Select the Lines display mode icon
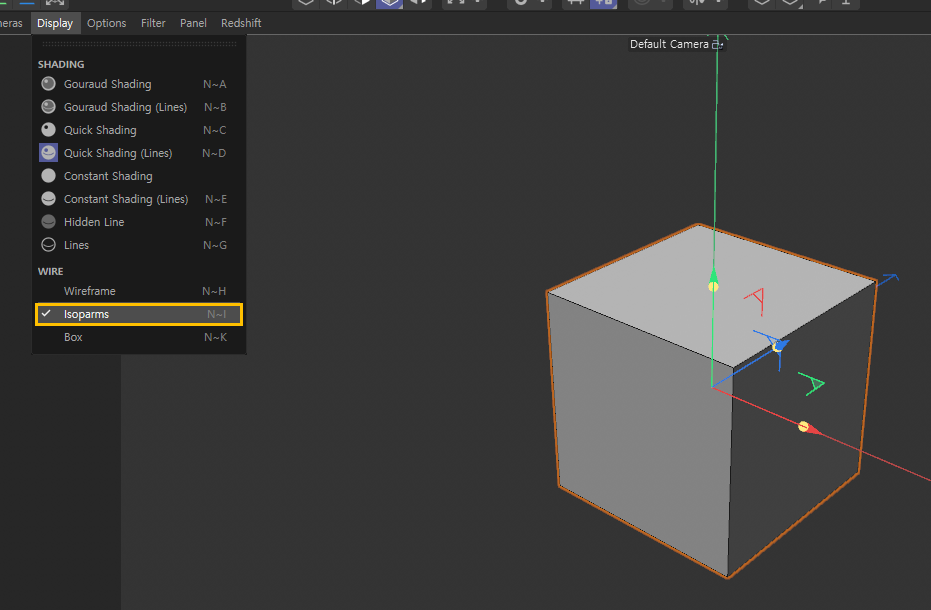931x610 pixels. 48,245
